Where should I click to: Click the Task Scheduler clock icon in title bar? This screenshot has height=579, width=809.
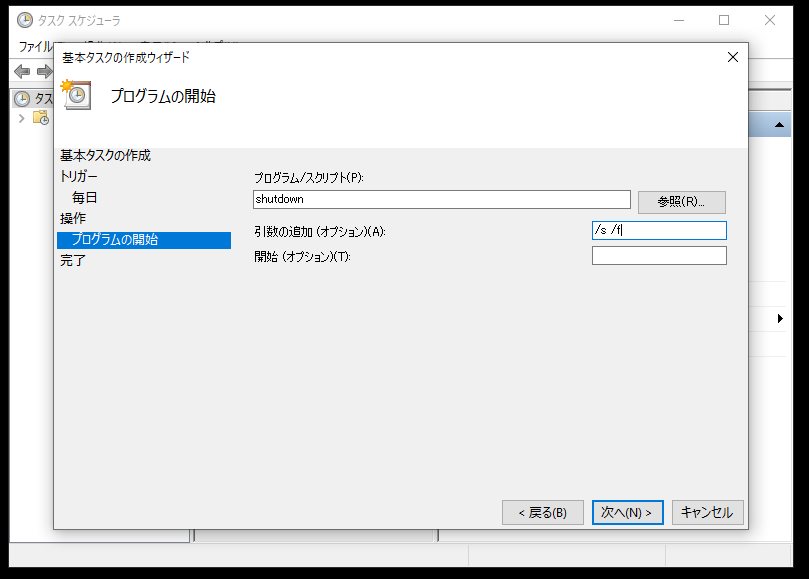click(24, 20)
